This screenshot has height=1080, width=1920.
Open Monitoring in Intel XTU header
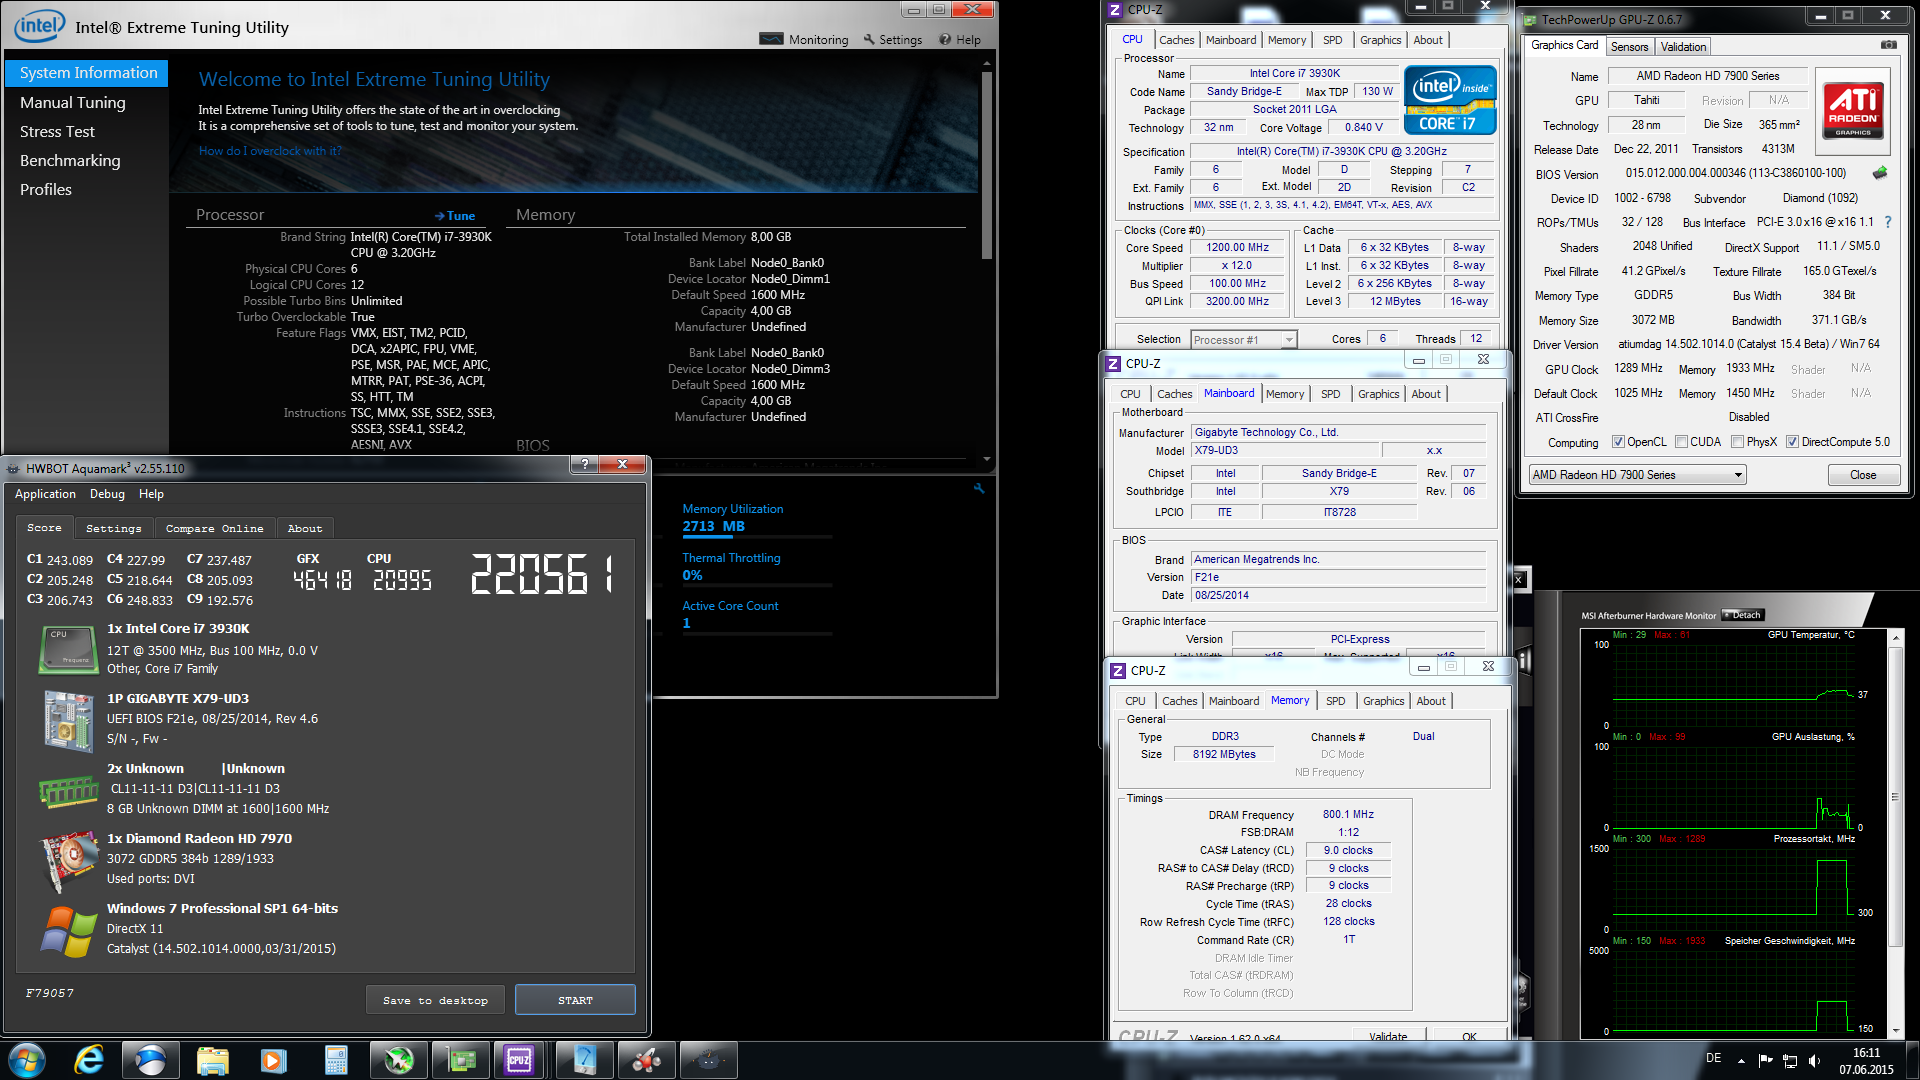(x=804, y=40)
